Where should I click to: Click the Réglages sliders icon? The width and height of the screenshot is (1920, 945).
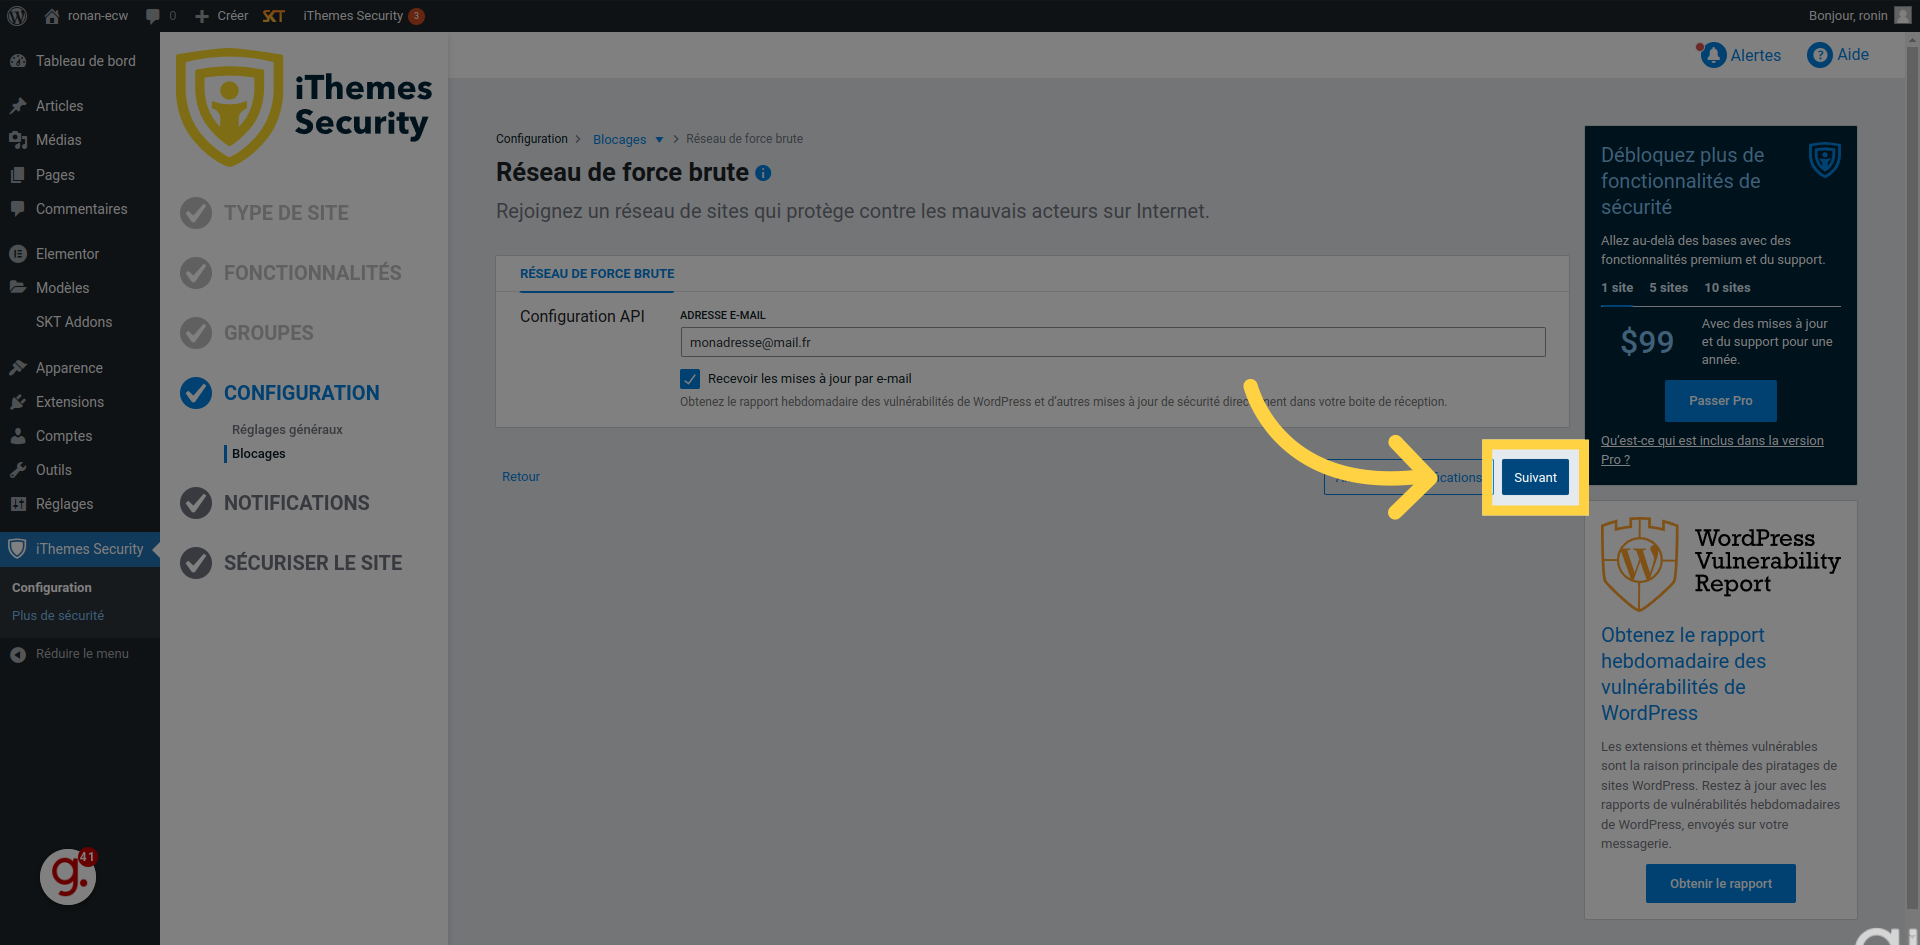coord(18,504)
